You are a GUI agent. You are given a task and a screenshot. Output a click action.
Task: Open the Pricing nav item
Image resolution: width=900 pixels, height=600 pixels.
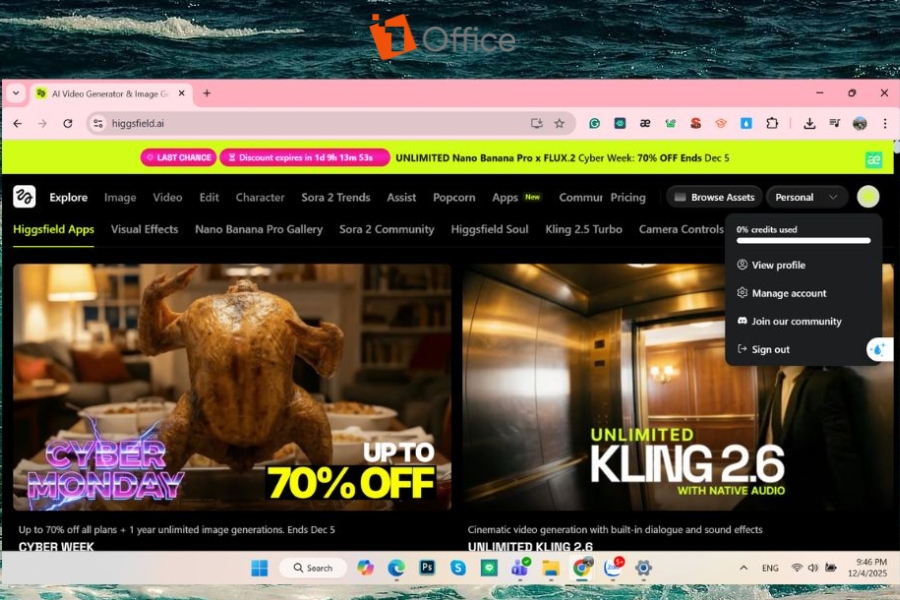coord(628,198)
